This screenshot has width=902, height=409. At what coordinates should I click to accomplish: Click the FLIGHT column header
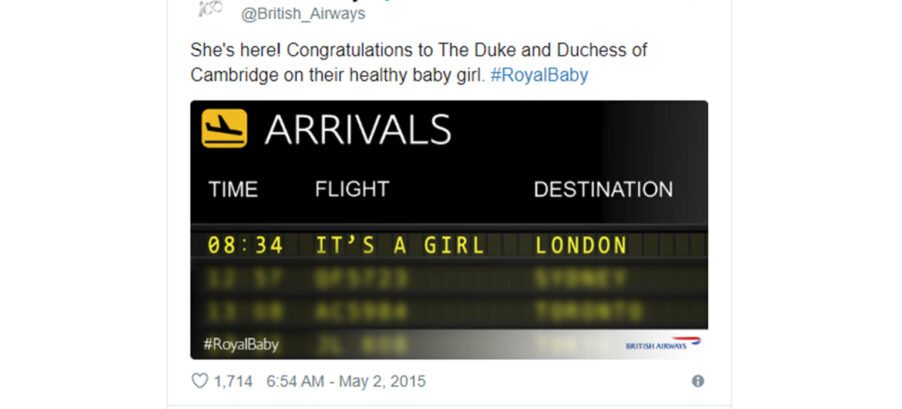(x=352, y=189)
